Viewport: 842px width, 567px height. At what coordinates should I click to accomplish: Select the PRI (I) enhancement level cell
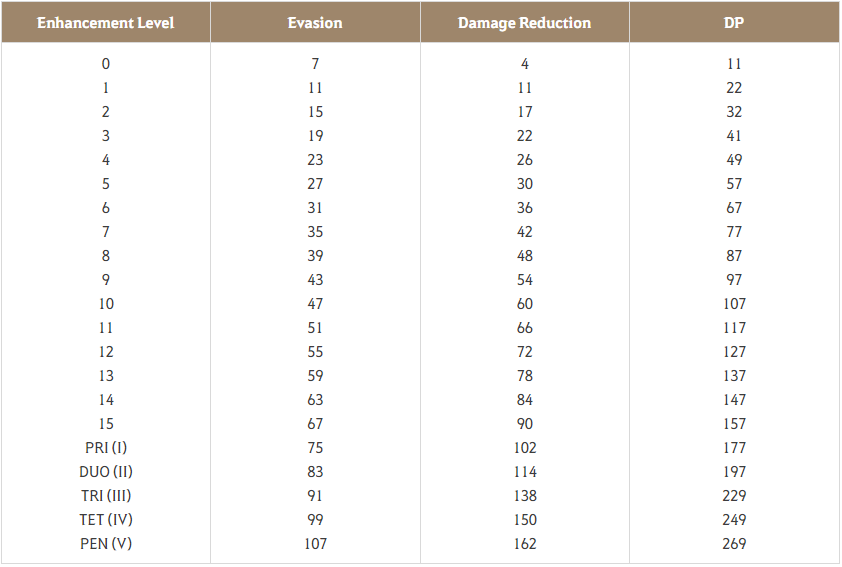pyautogui.click(x=106, y=447)
